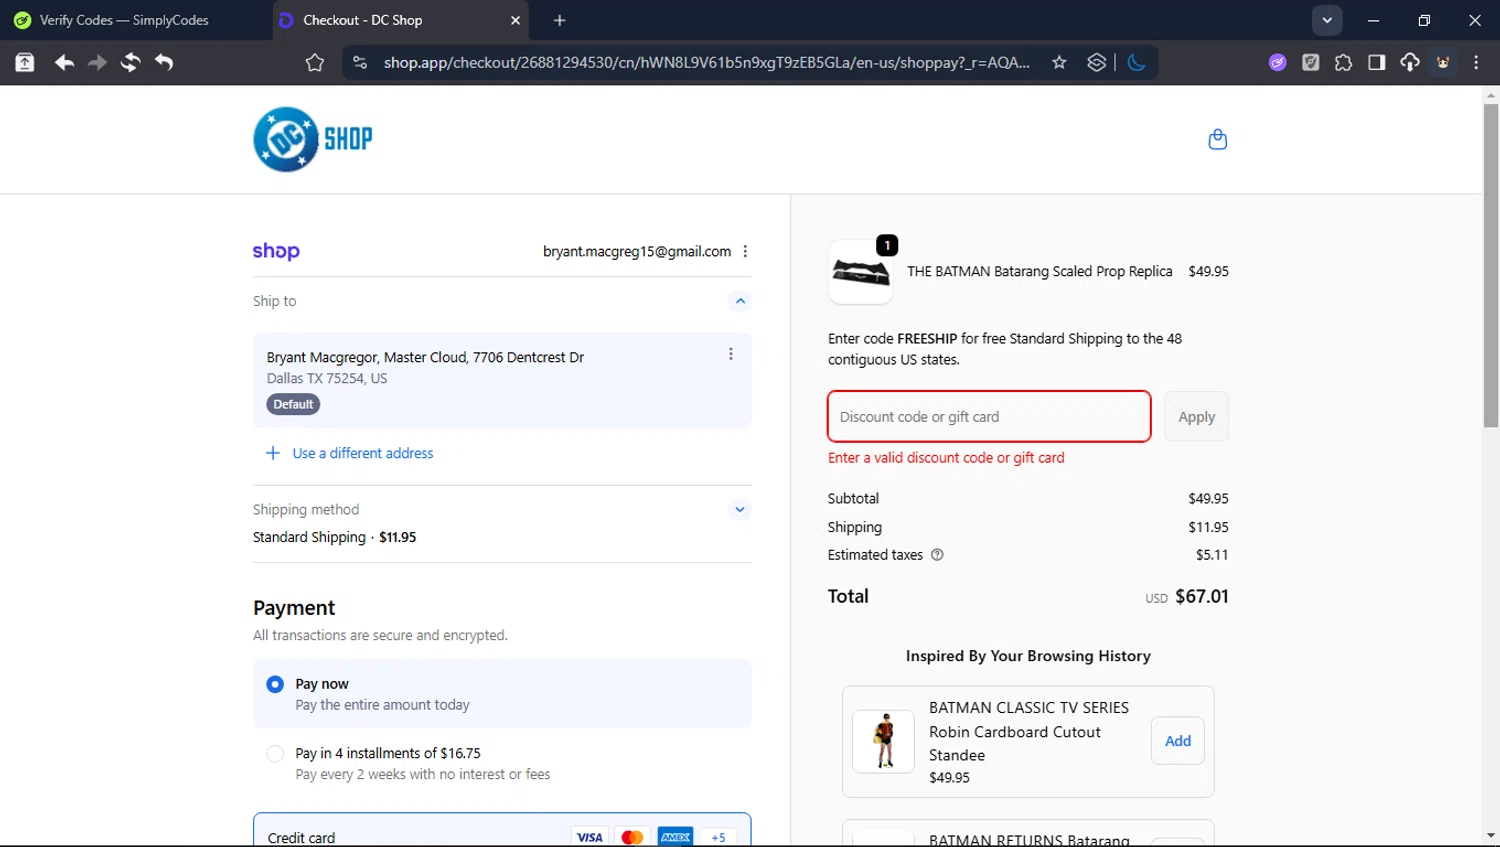Click the page vertical scrollbar

(x=1491, y=265)
